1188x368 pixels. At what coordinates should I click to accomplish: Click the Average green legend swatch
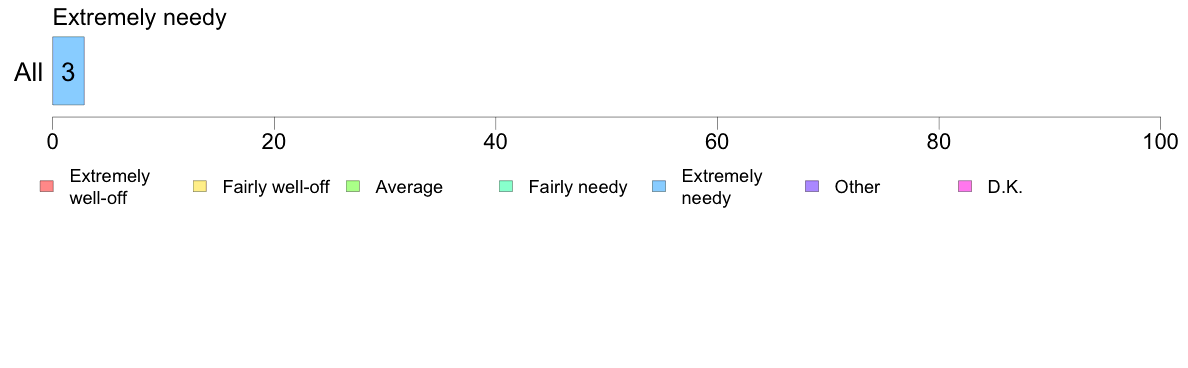(353, 186)
